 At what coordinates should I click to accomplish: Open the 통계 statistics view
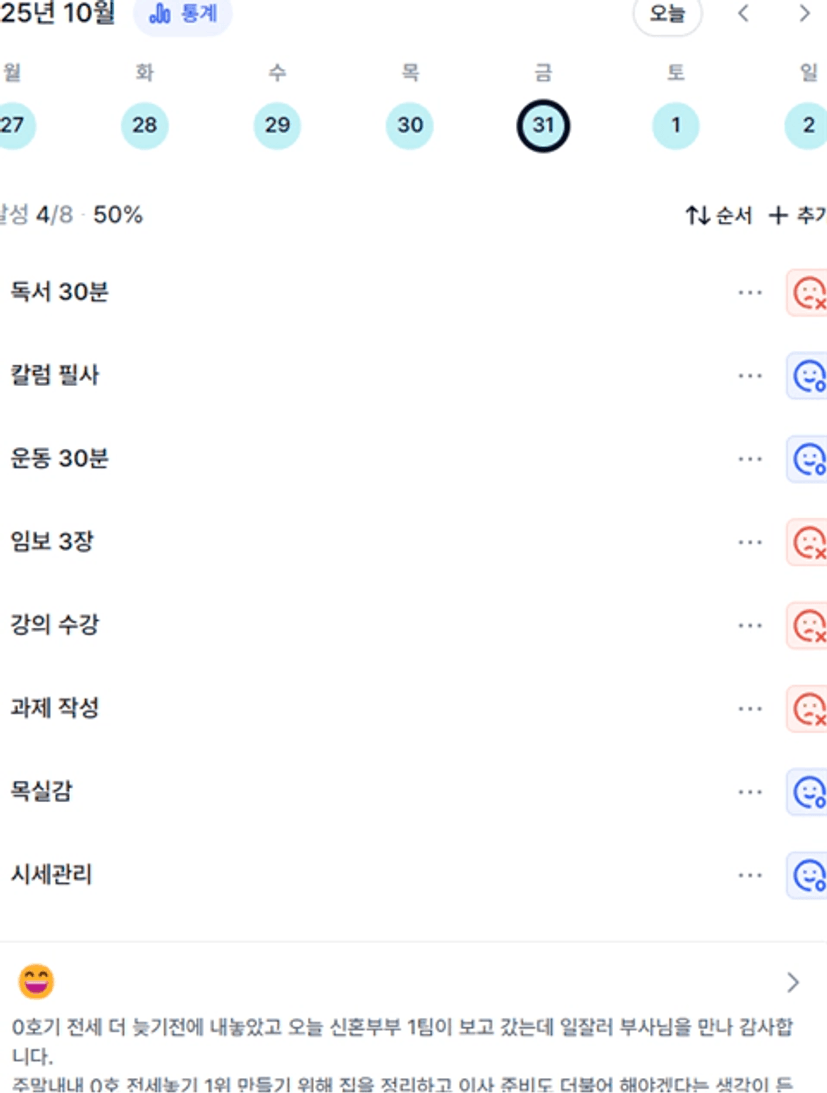tap(183, 15)
